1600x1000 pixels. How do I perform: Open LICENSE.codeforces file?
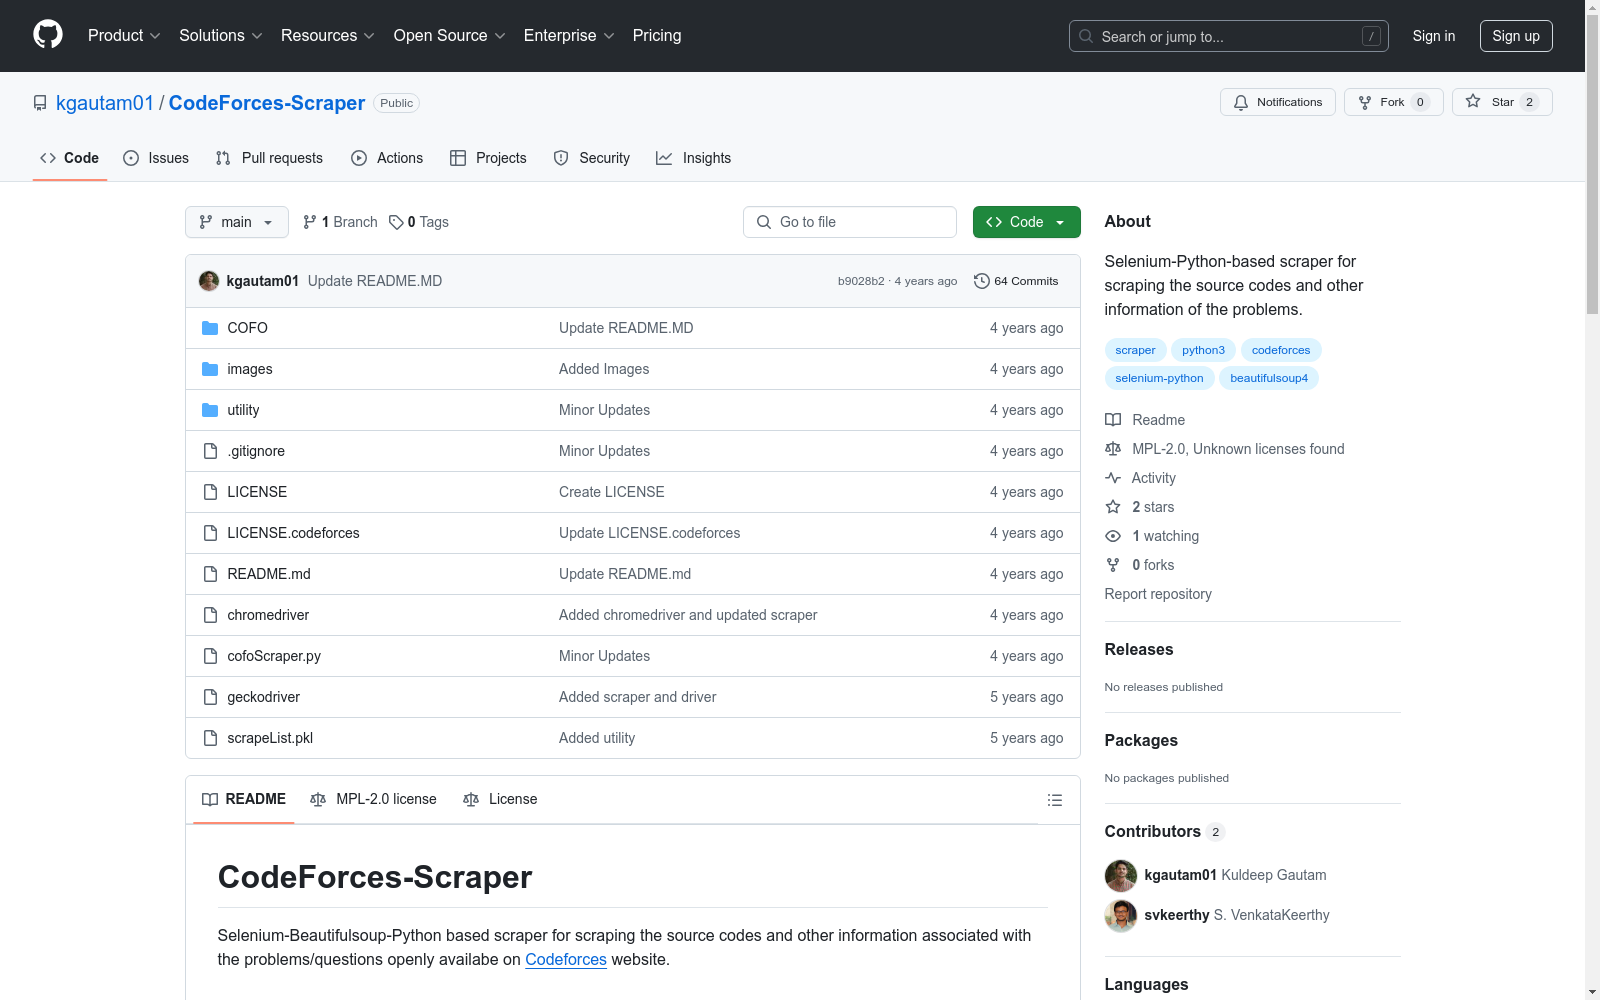pos(293,533)
